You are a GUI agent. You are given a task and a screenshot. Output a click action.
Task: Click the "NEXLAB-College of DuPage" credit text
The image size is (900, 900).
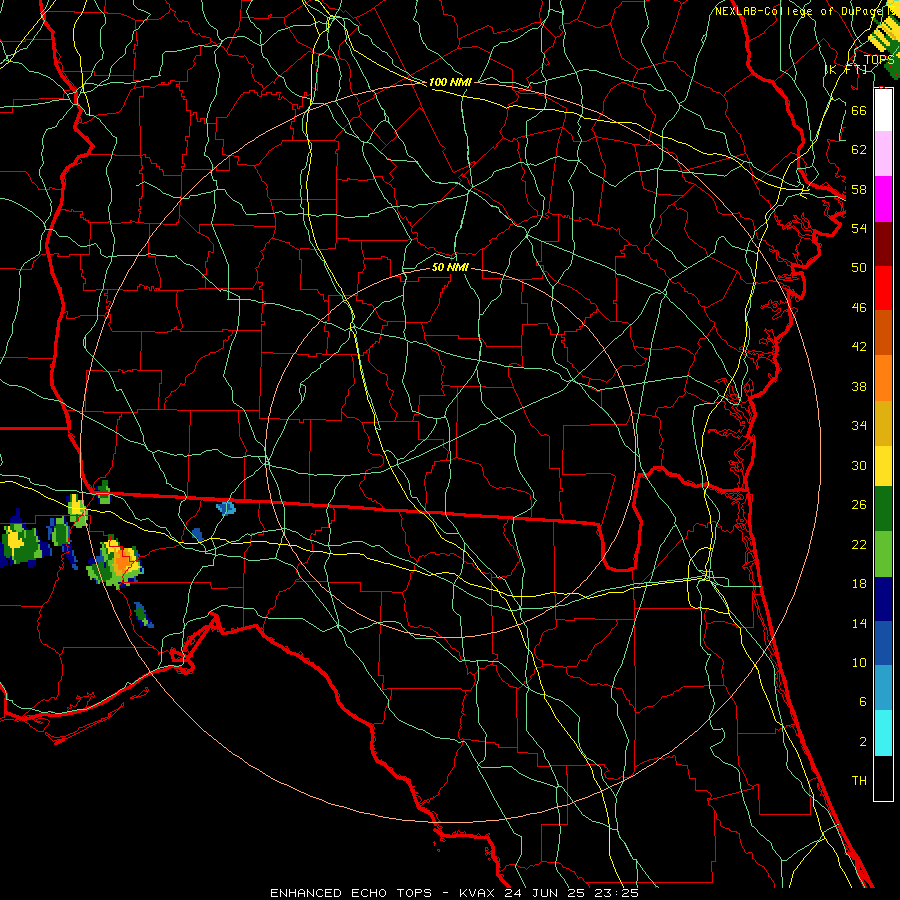tap(801, 11)
